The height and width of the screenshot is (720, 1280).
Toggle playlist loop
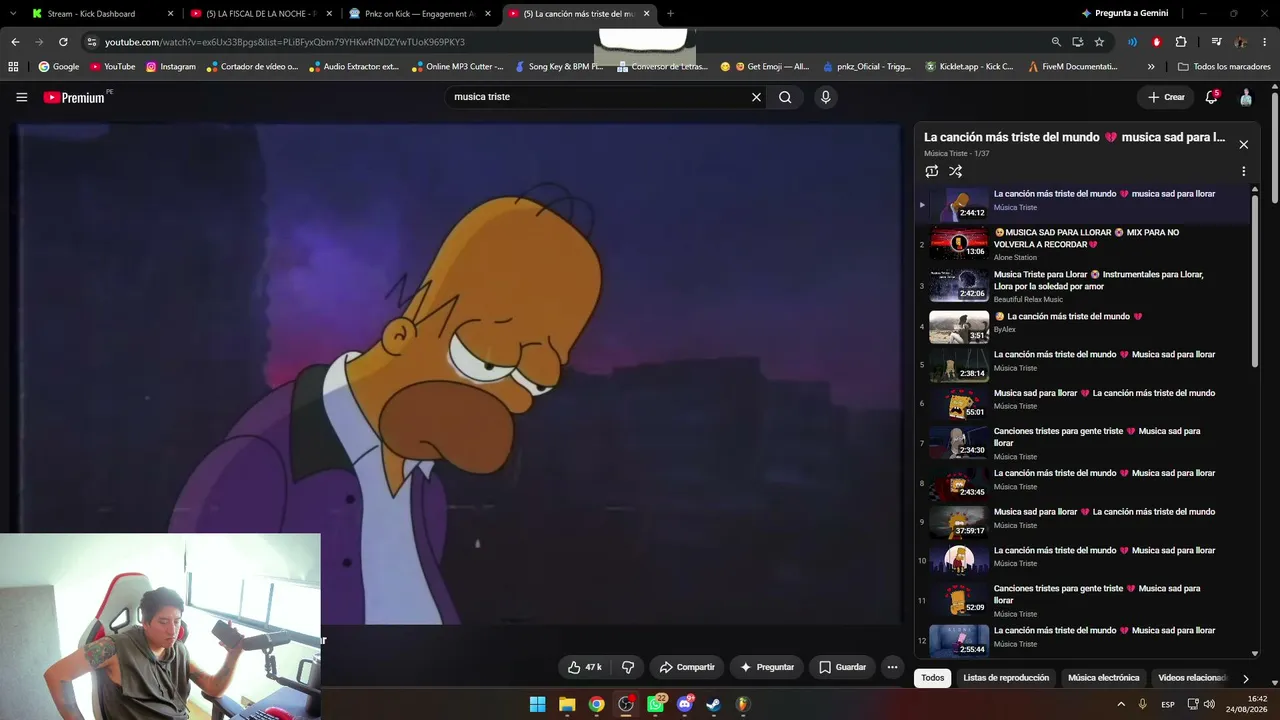click(932, 171)
